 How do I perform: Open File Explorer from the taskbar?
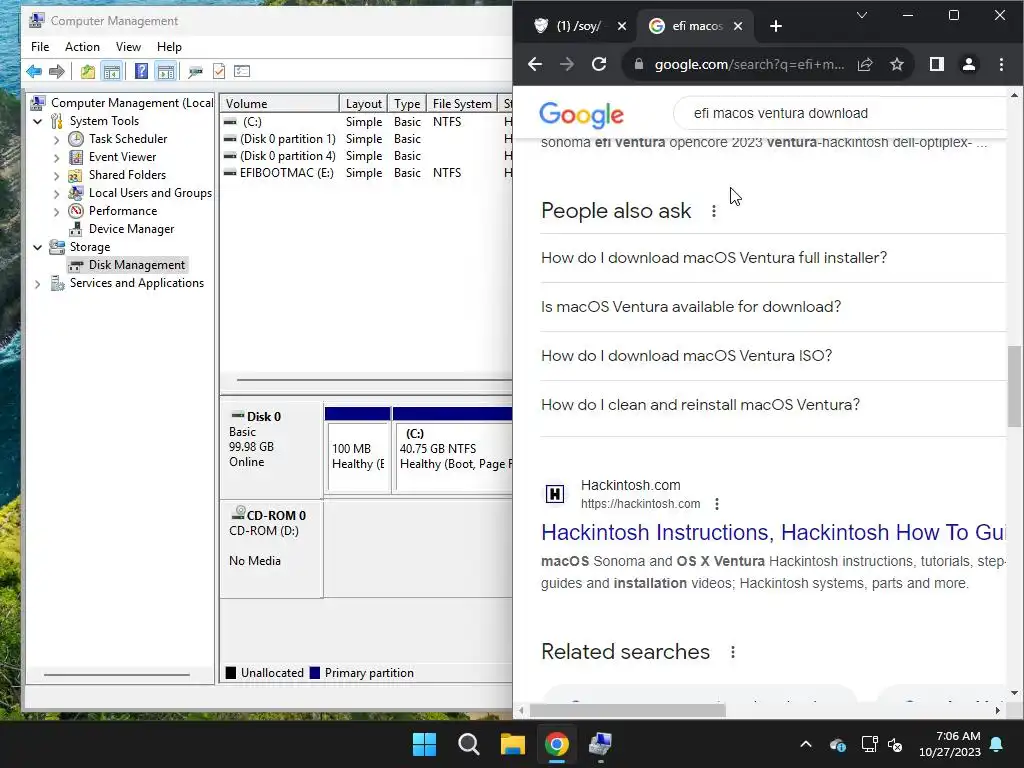pyautogui.click(x=513, y=744)
